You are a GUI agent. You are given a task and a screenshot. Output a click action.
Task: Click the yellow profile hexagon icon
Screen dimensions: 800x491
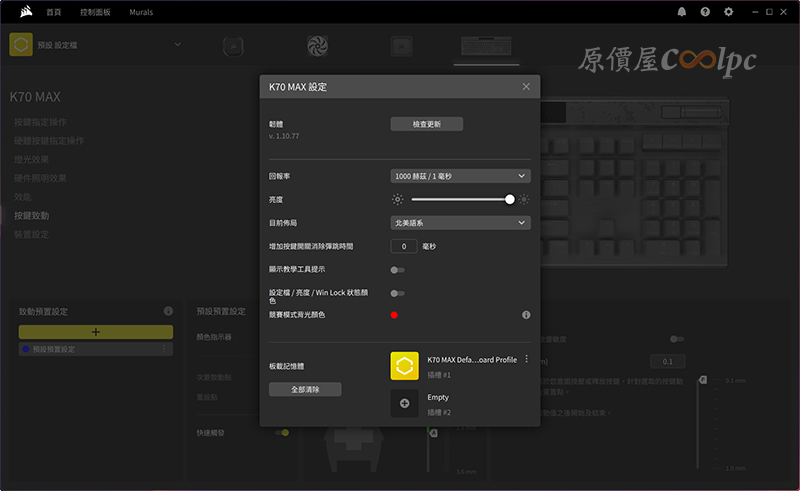point(21,44)
